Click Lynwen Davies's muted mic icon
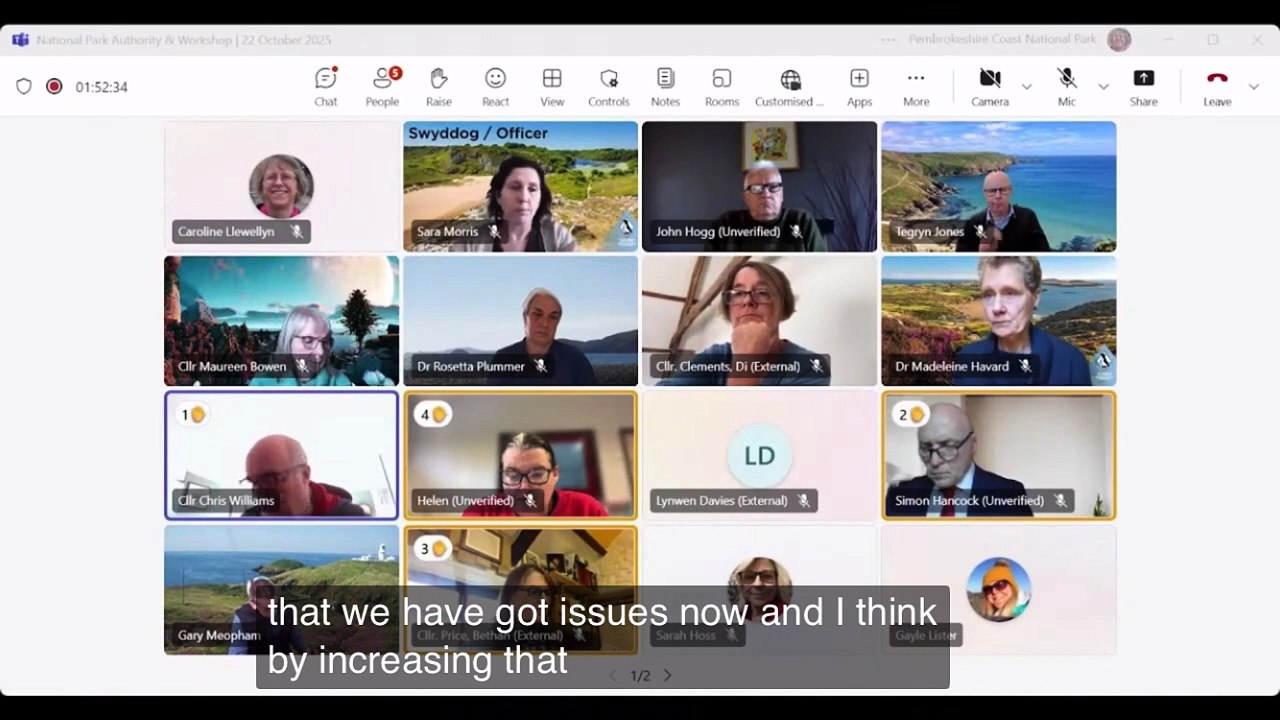The image size is (1280, 720). (803, 501)
